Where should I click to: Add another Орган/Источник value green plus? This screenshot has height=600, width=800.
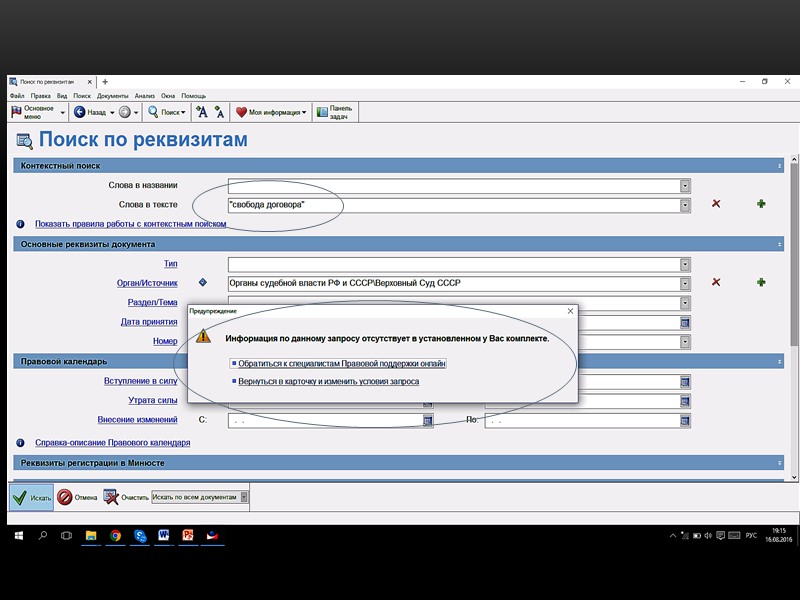point(761,282)
